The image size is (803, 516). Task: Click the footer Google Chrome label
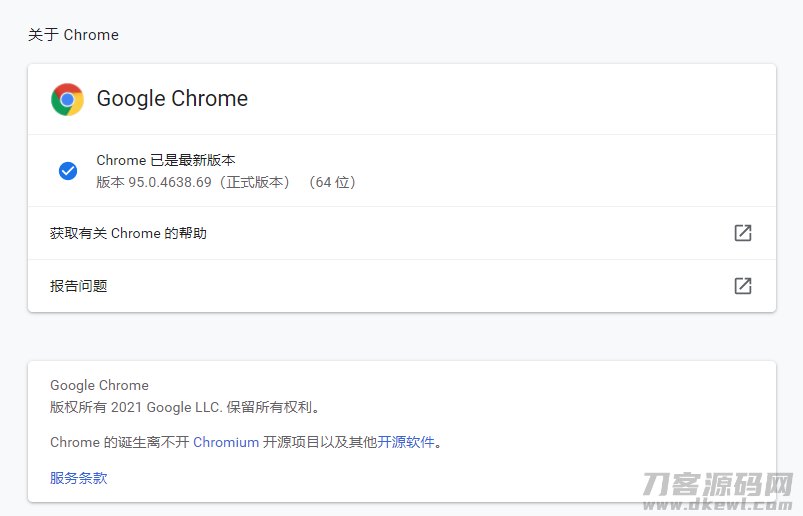coord(99,385)
